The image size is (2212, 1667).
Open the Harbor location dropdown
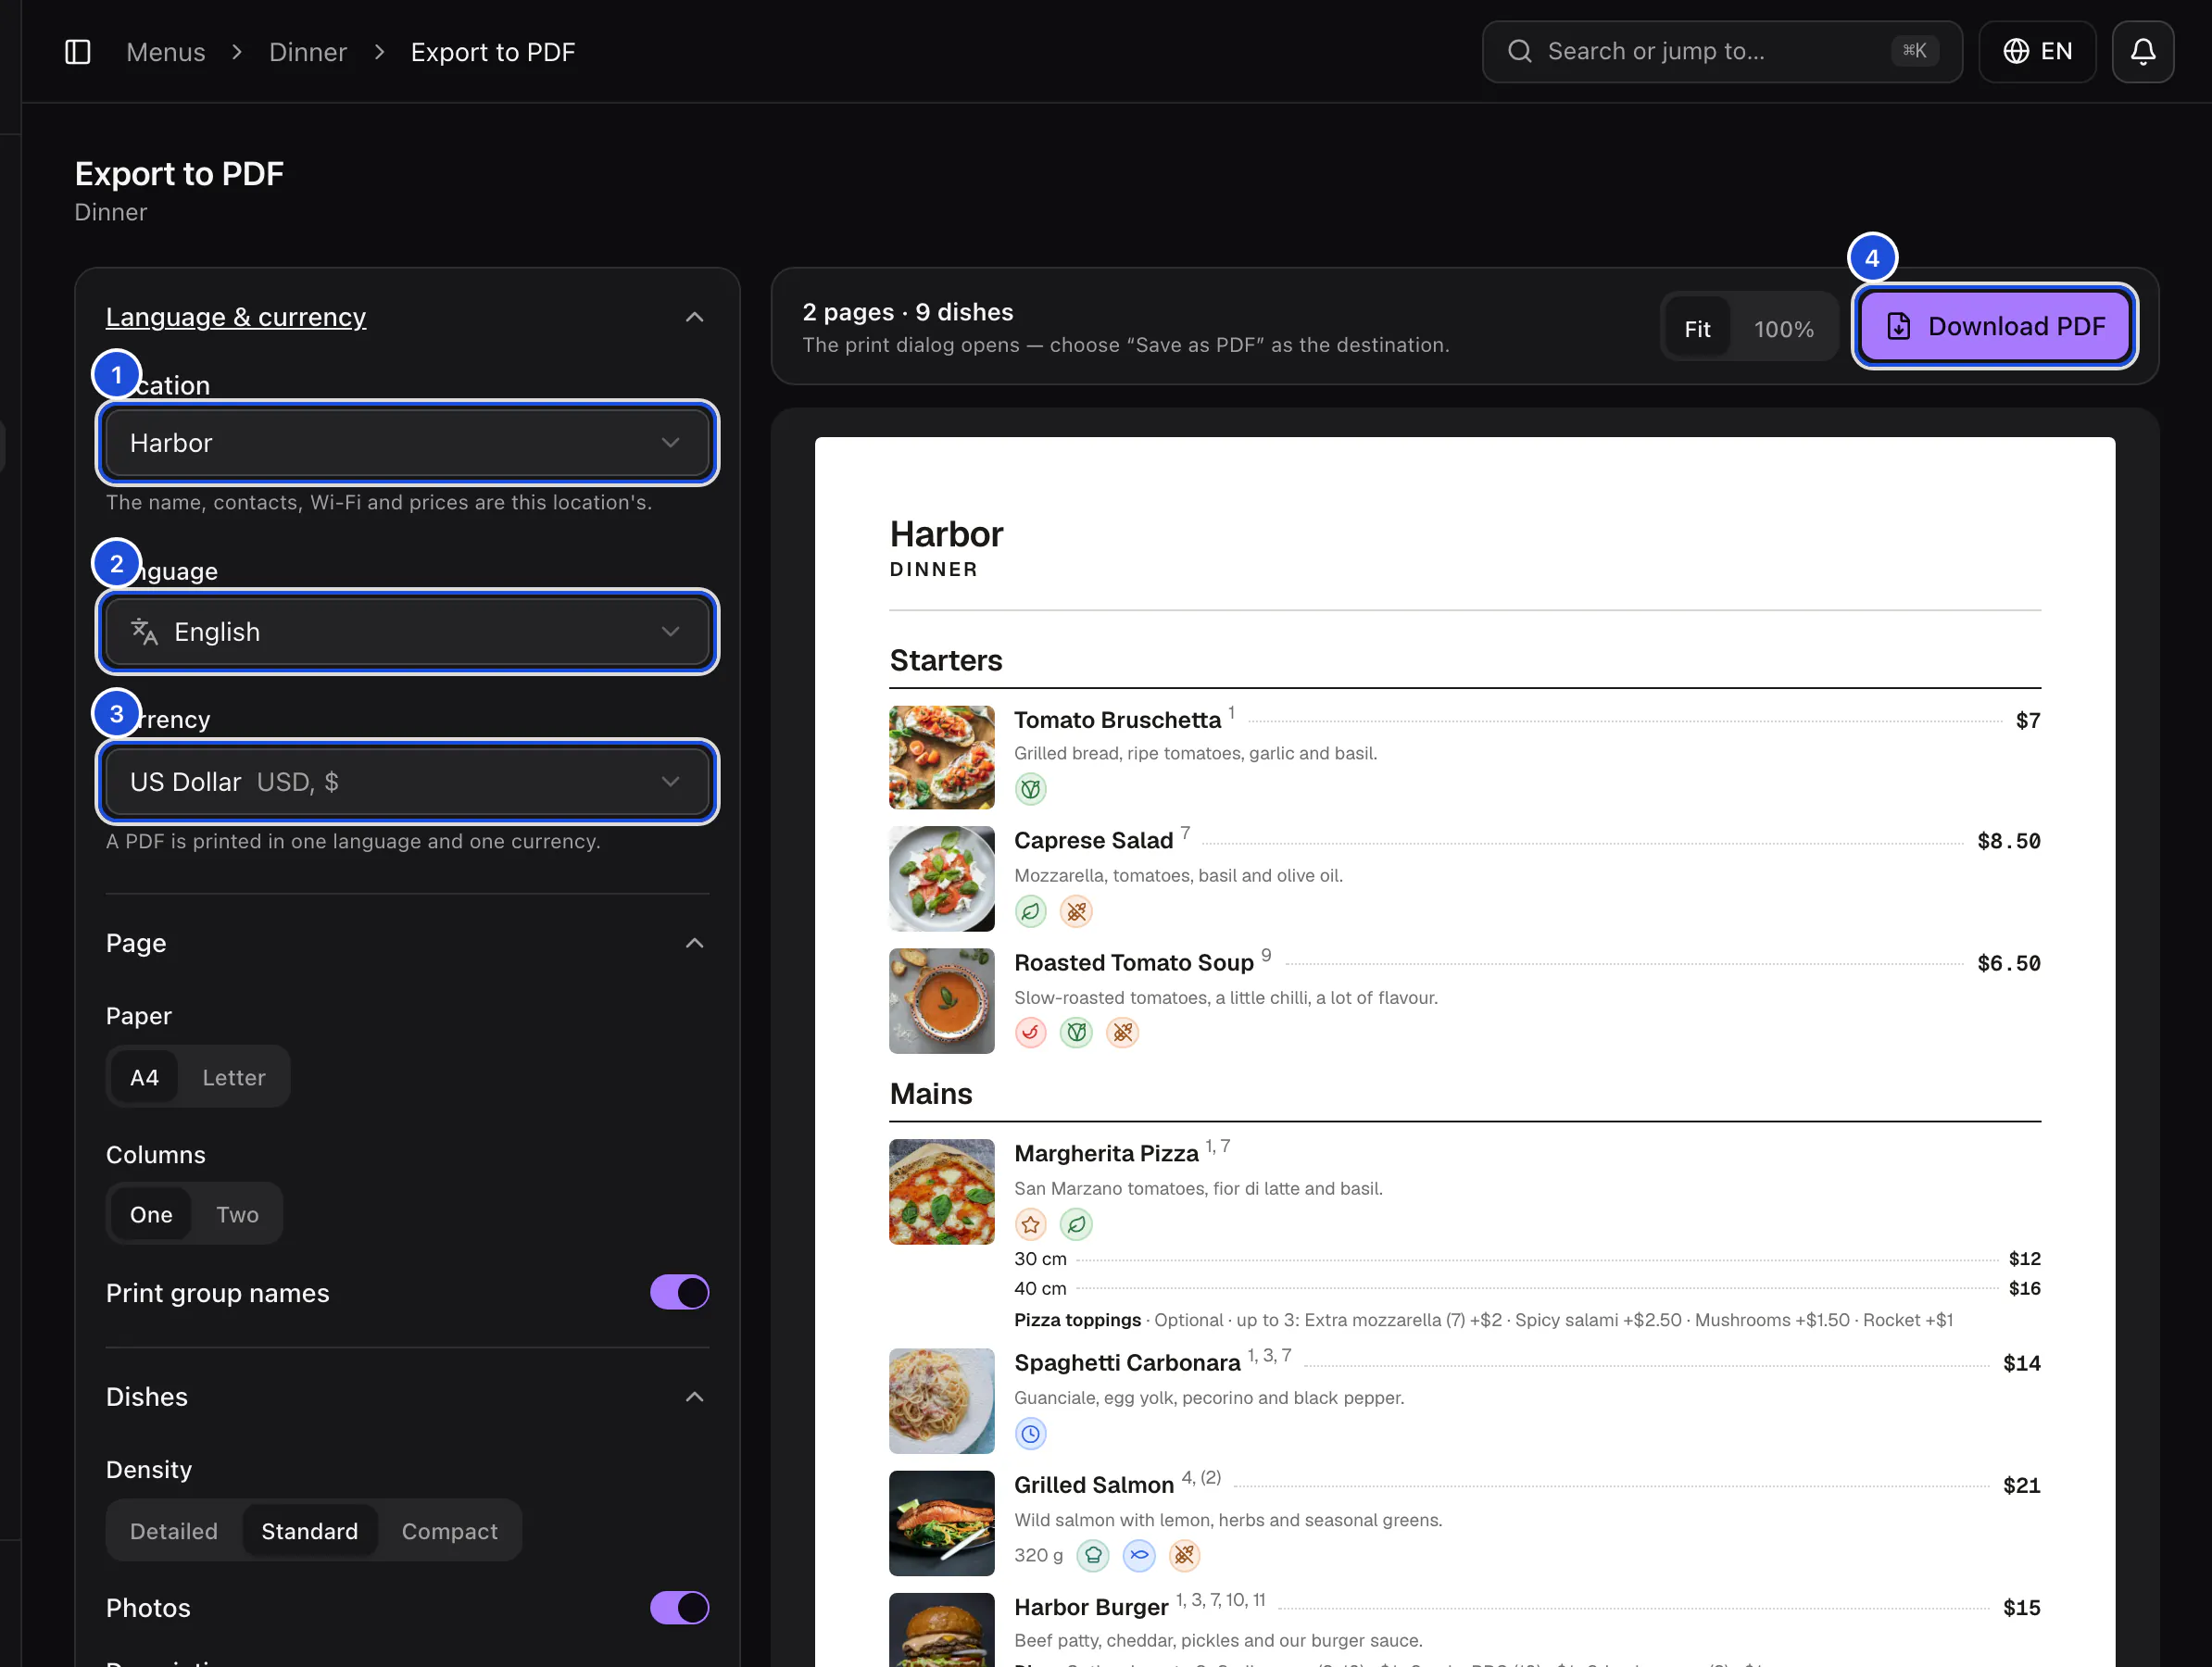[x=407, y=443]
